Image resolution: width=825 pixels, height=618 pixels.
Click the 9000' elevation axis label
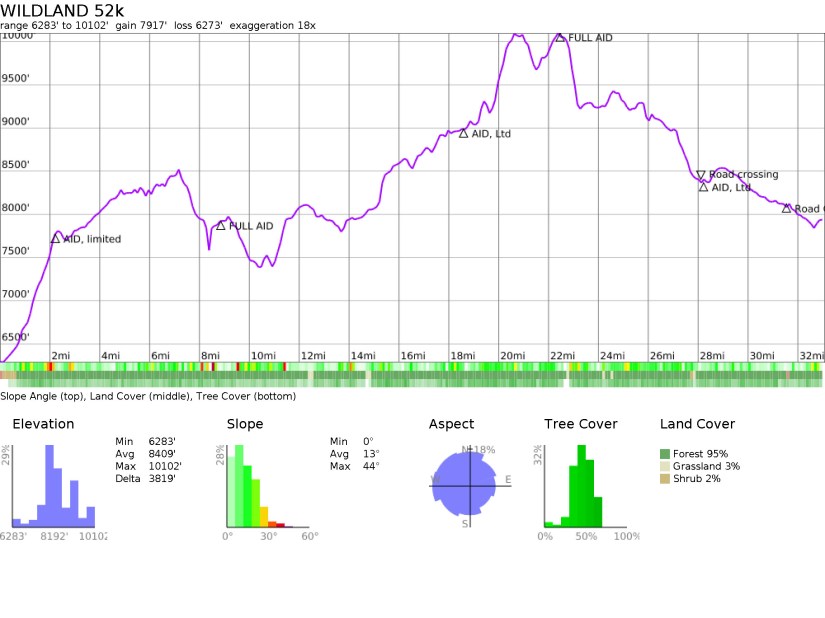[16, 122]
